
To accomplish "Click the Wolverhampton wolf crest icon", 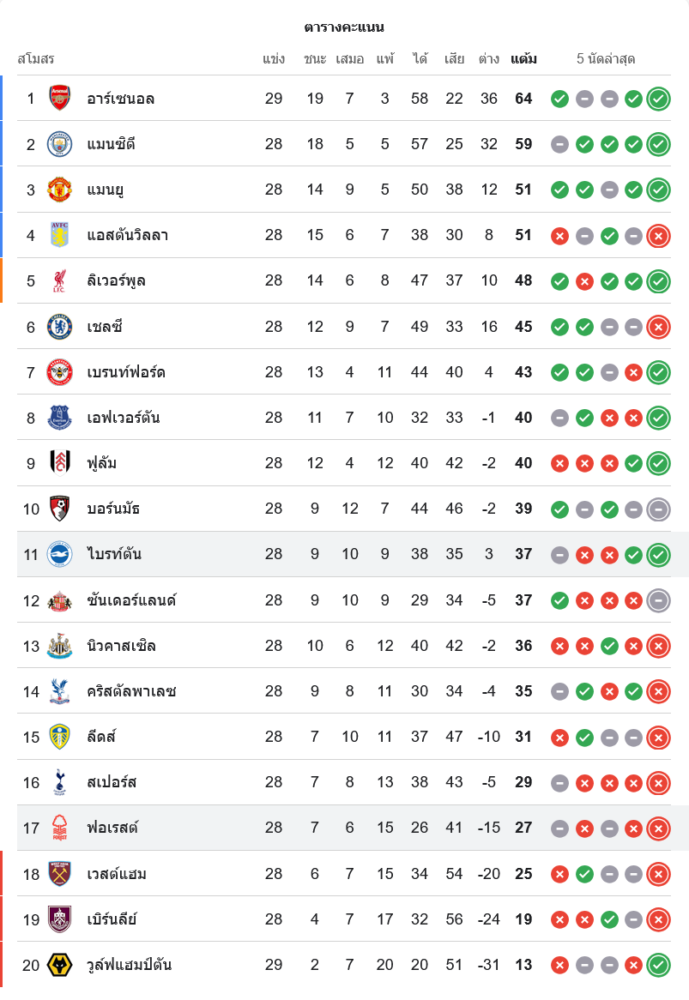I will (x=60, y=965).
